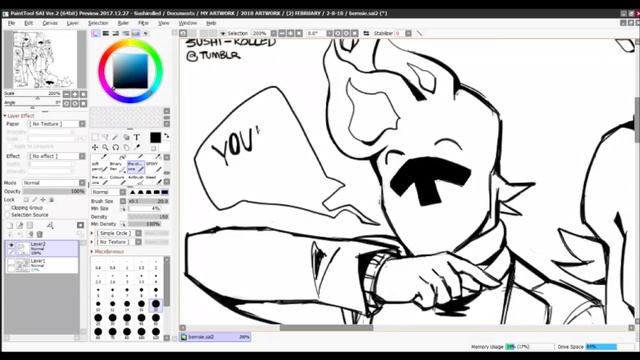
Task: Create a new linework layer
Action: 20,225
